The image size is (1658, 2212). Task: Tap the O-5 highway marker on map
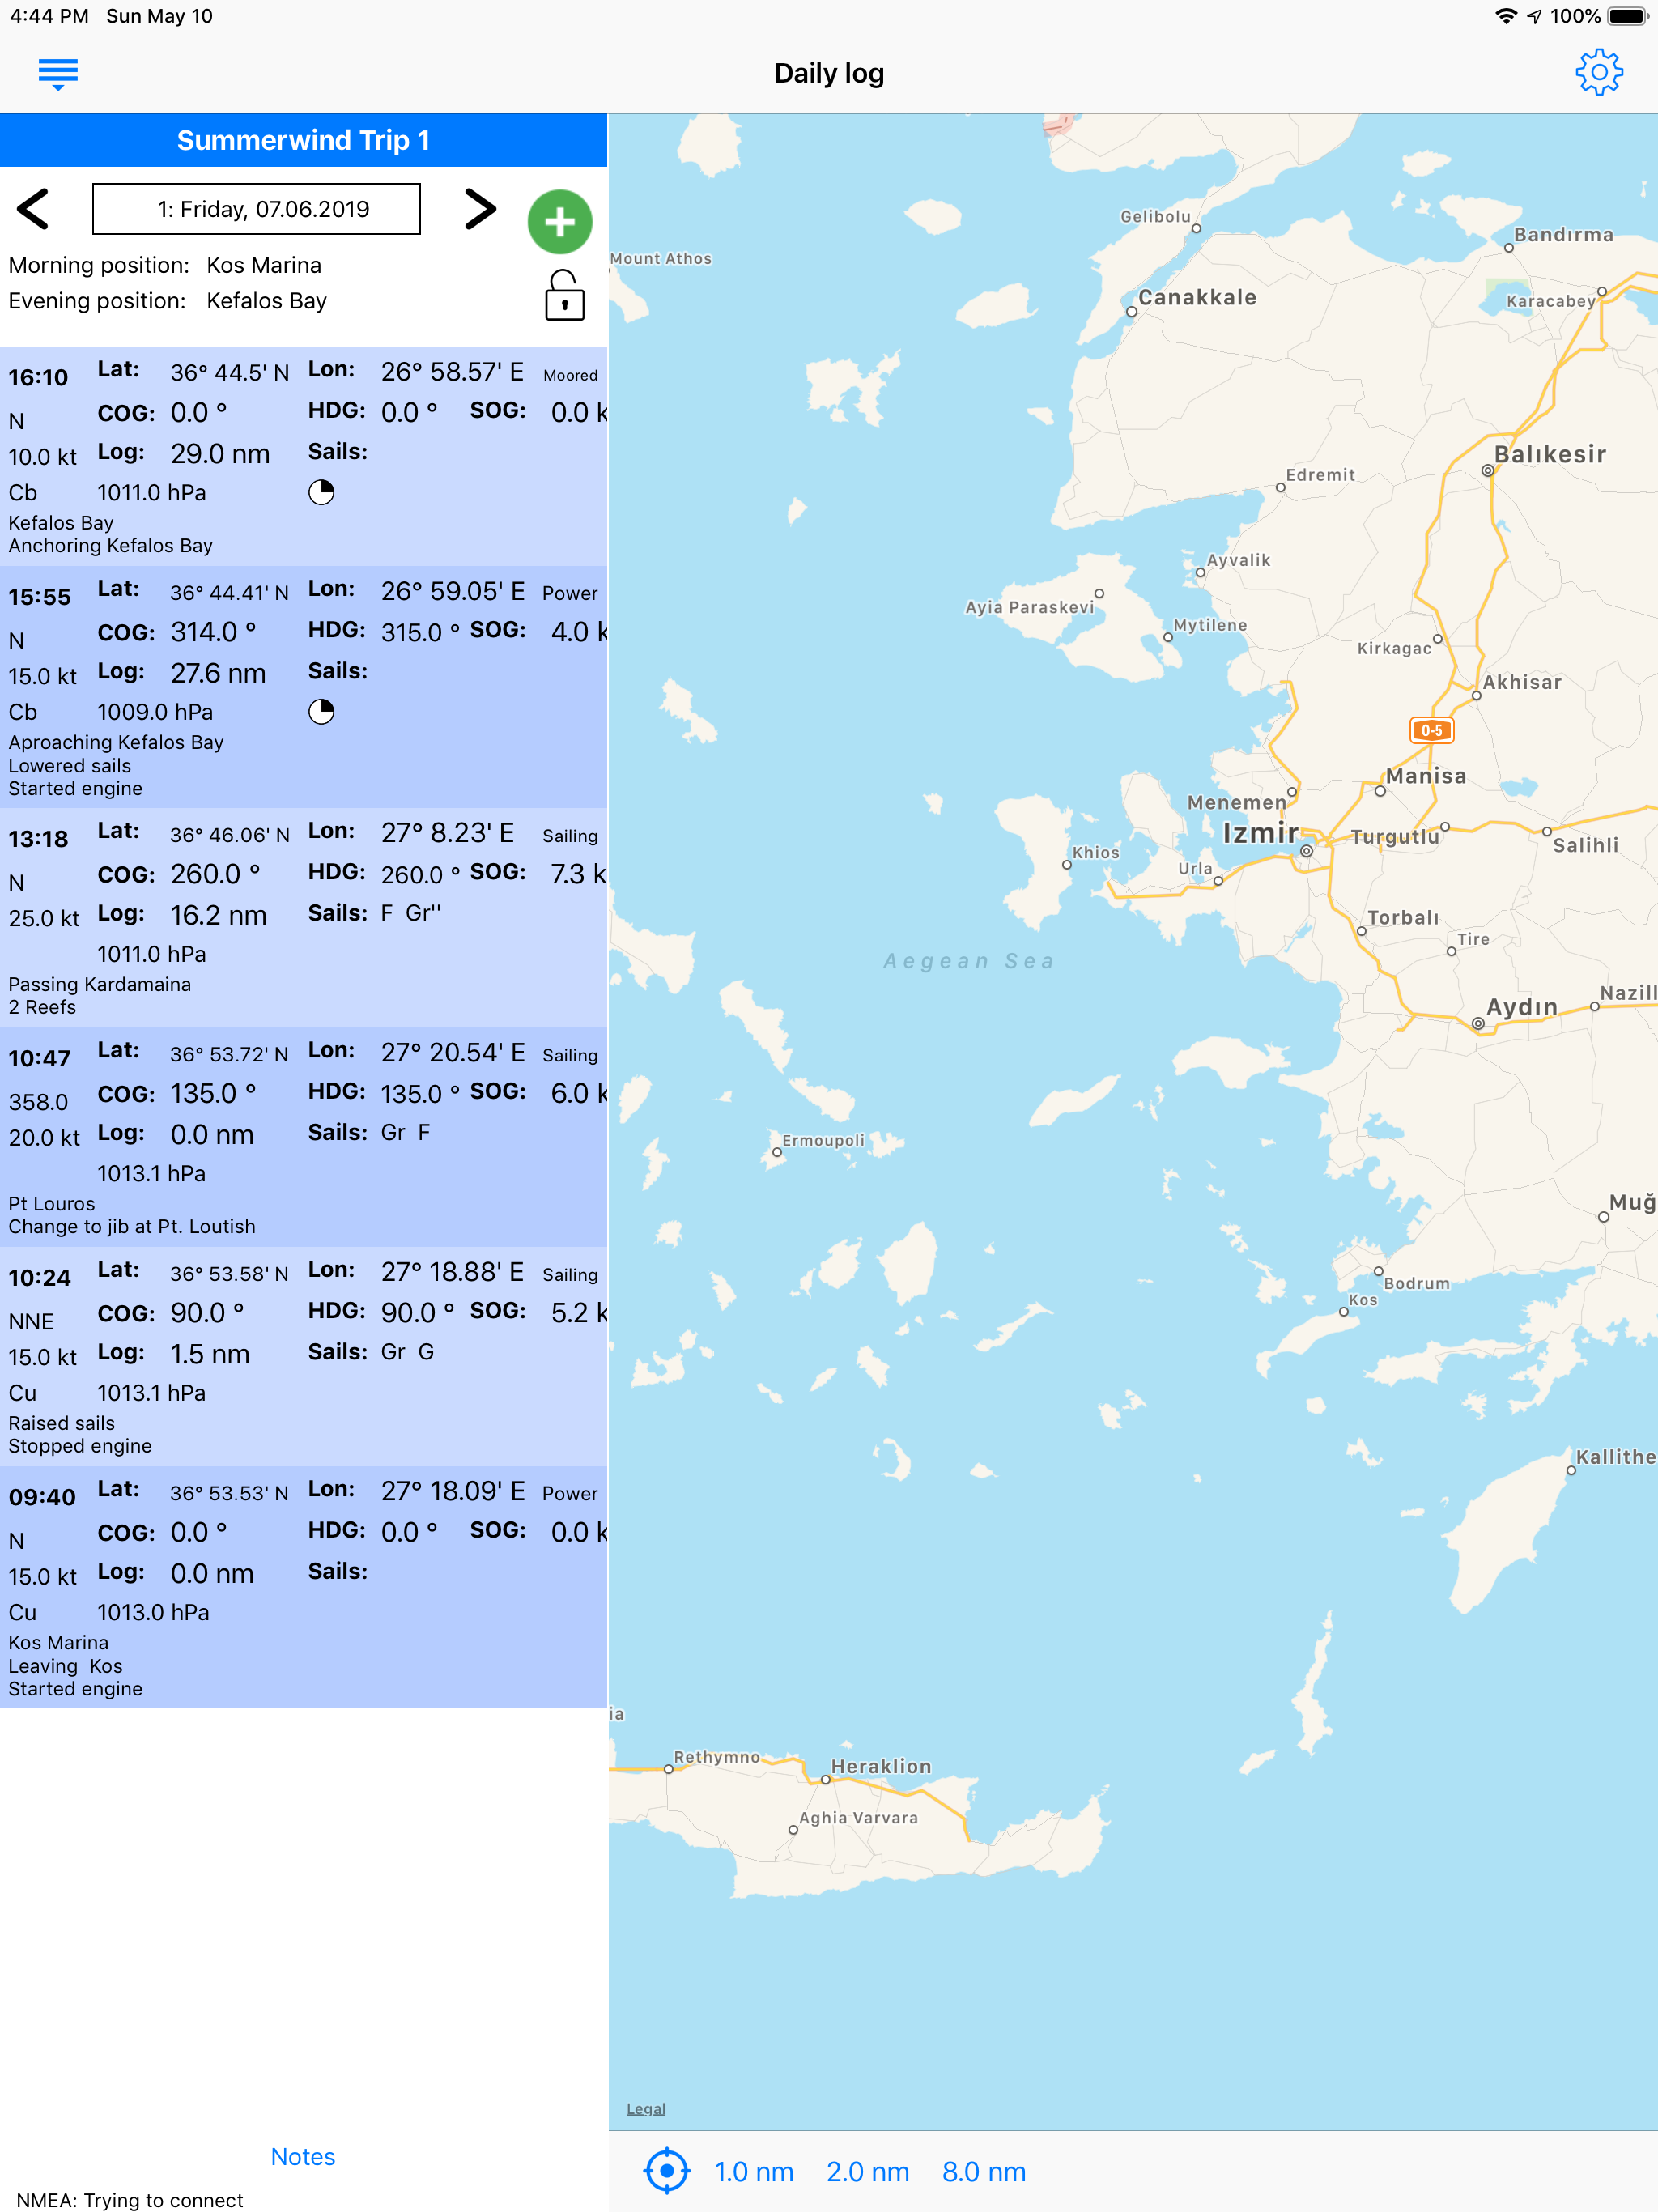click(1431, 730)
